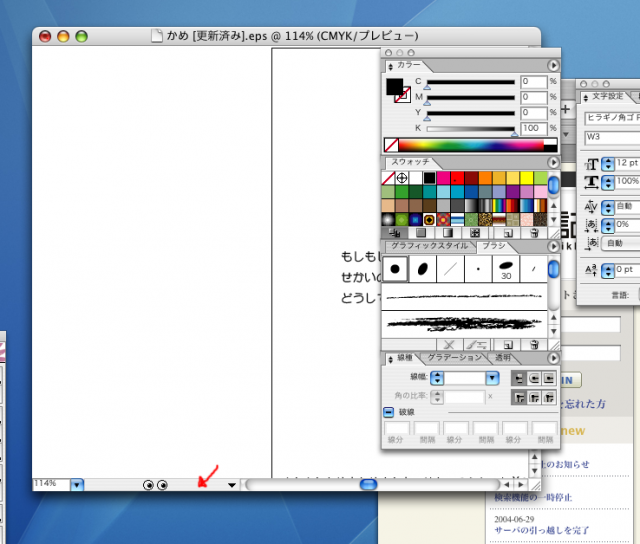
Task: Open the stroke weight dropdown arrow
Action: point(491,378)
